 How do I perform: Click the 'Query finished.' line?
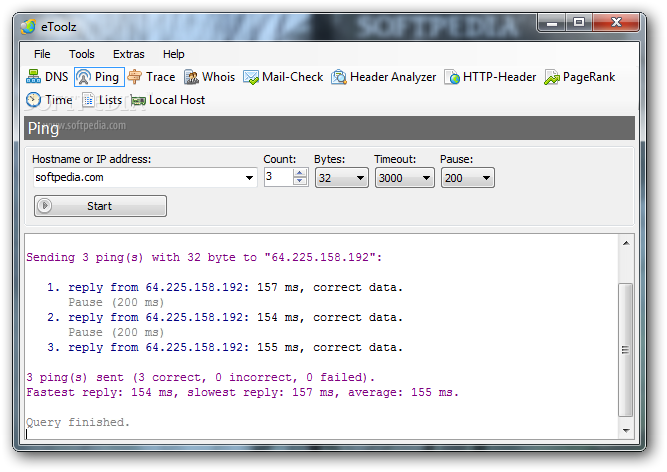(x=78, y=422)
